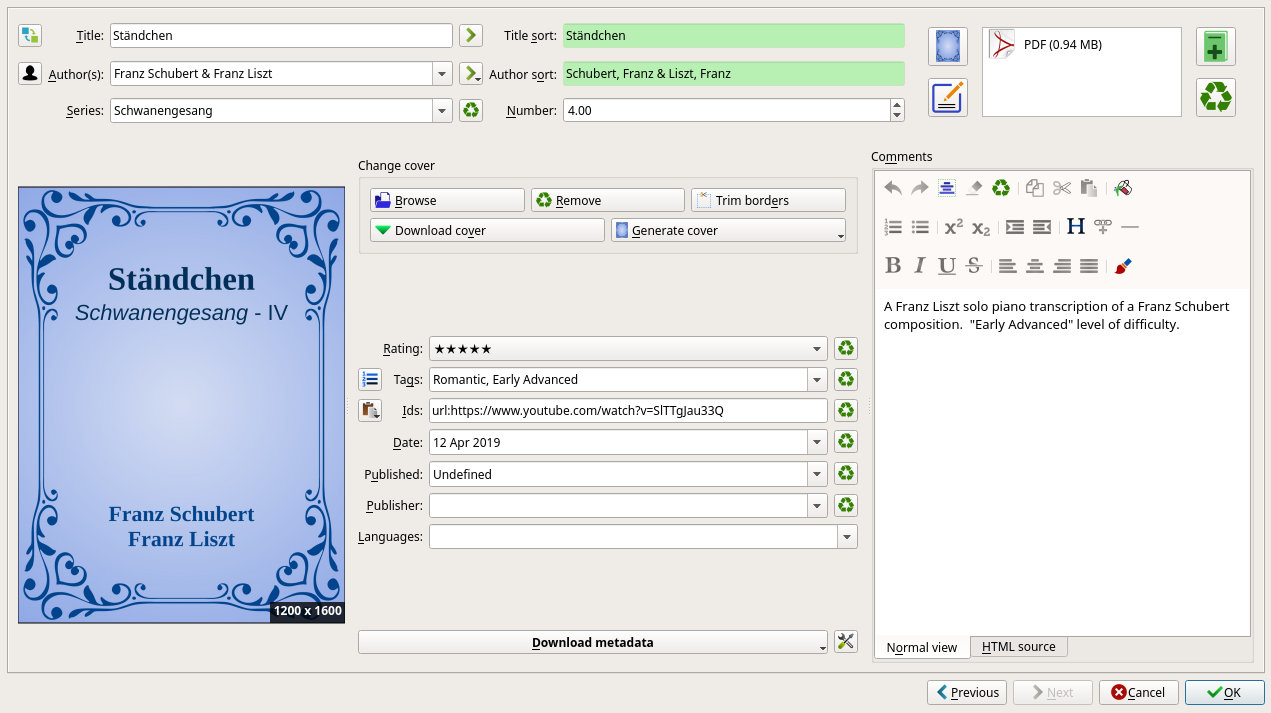Open metadata download configuration wrench icon
Image resolution: width=1271 pixels, height=713 pixels.
(x=846, y=642)
